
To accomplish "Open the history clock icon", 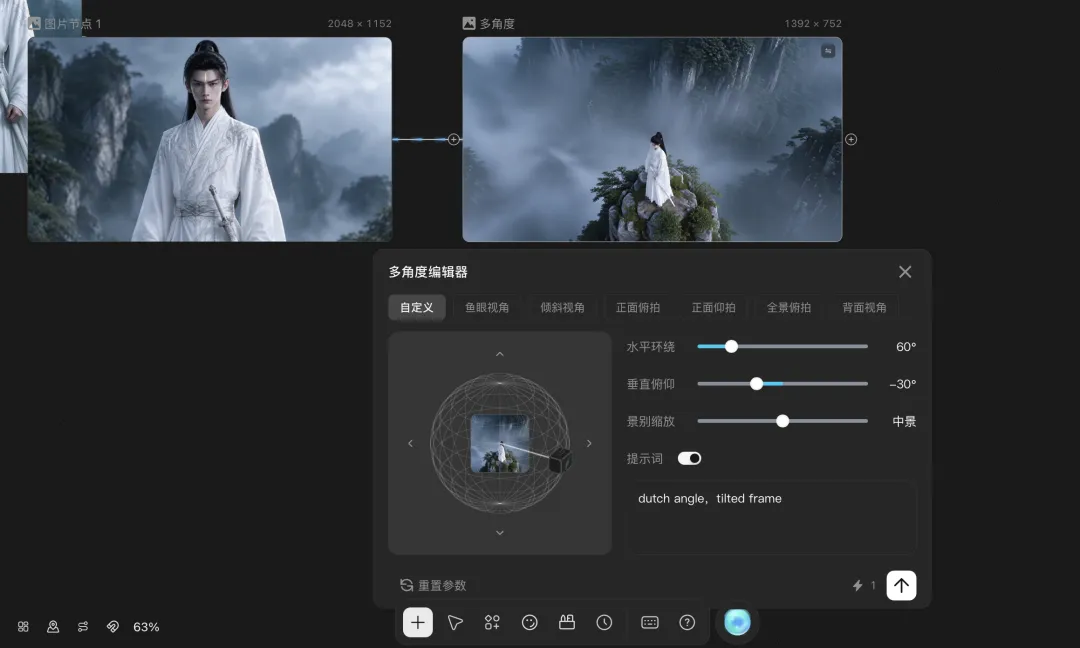I will (x=604, y=623).
